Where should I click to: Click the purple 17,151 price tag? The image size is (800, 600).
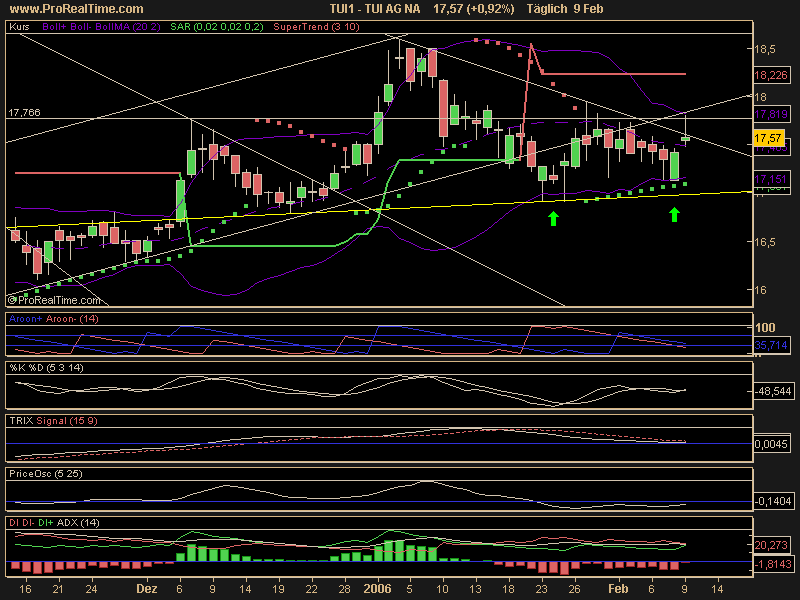770,179
